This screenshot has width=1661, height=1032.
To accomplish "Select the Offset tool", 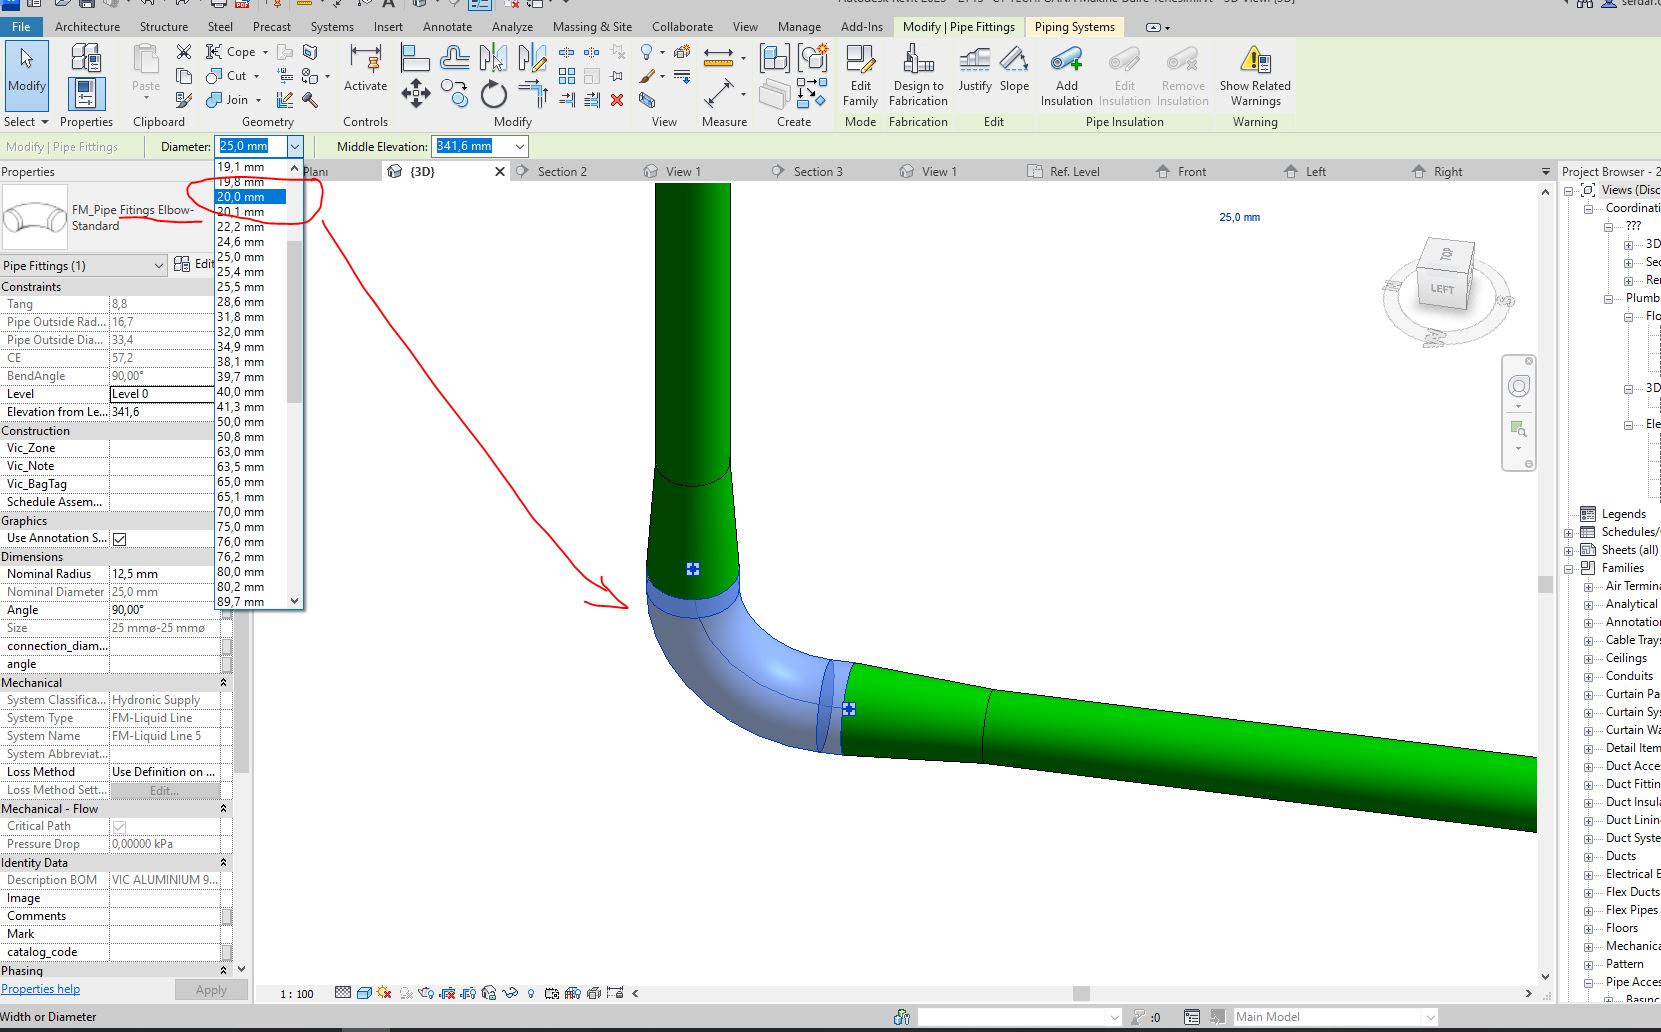I will click(x=454, y=58).
